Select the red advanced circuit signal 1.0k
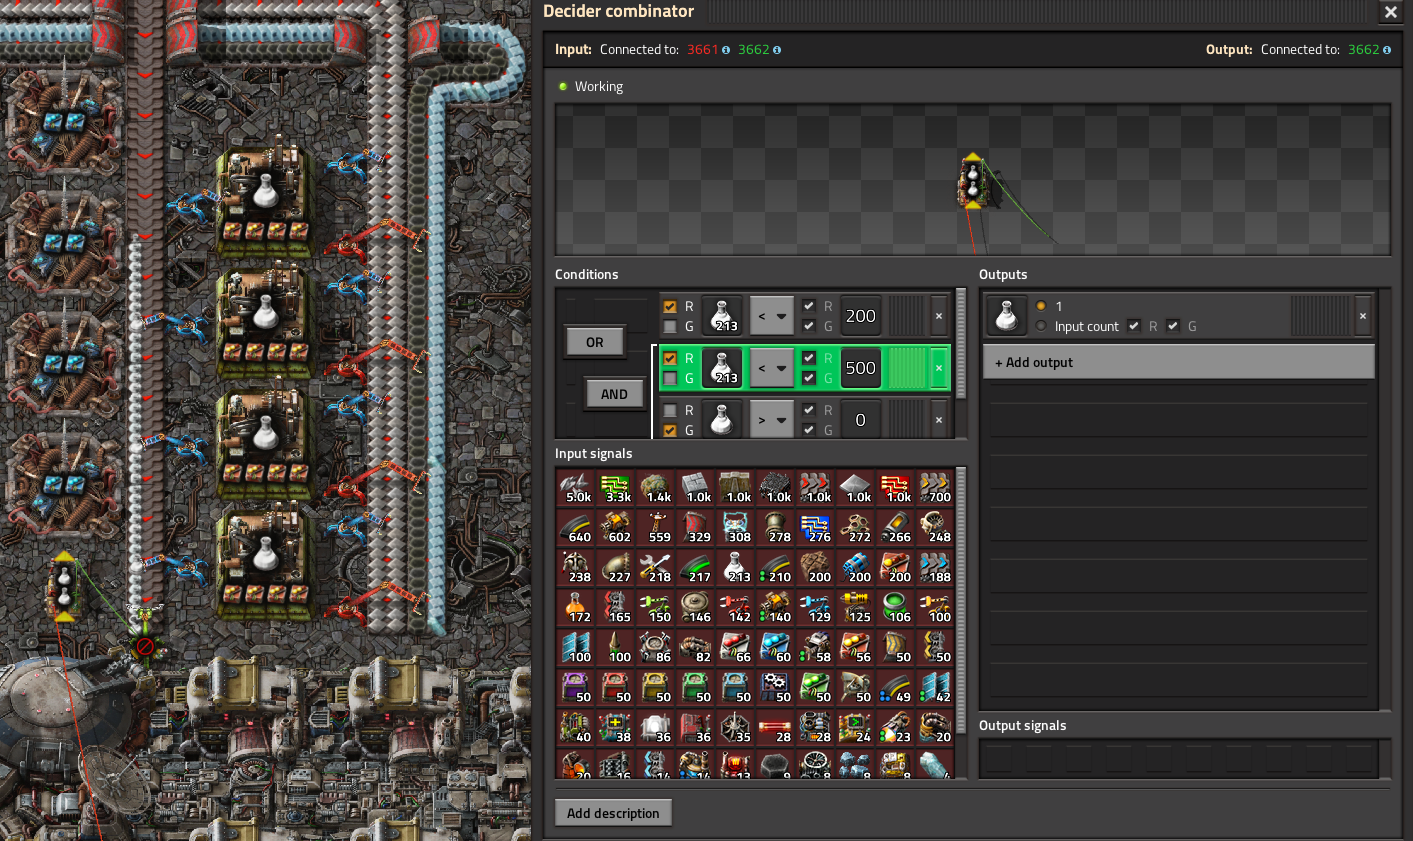This screenshot has width=1413, height=841. (896, 488)
